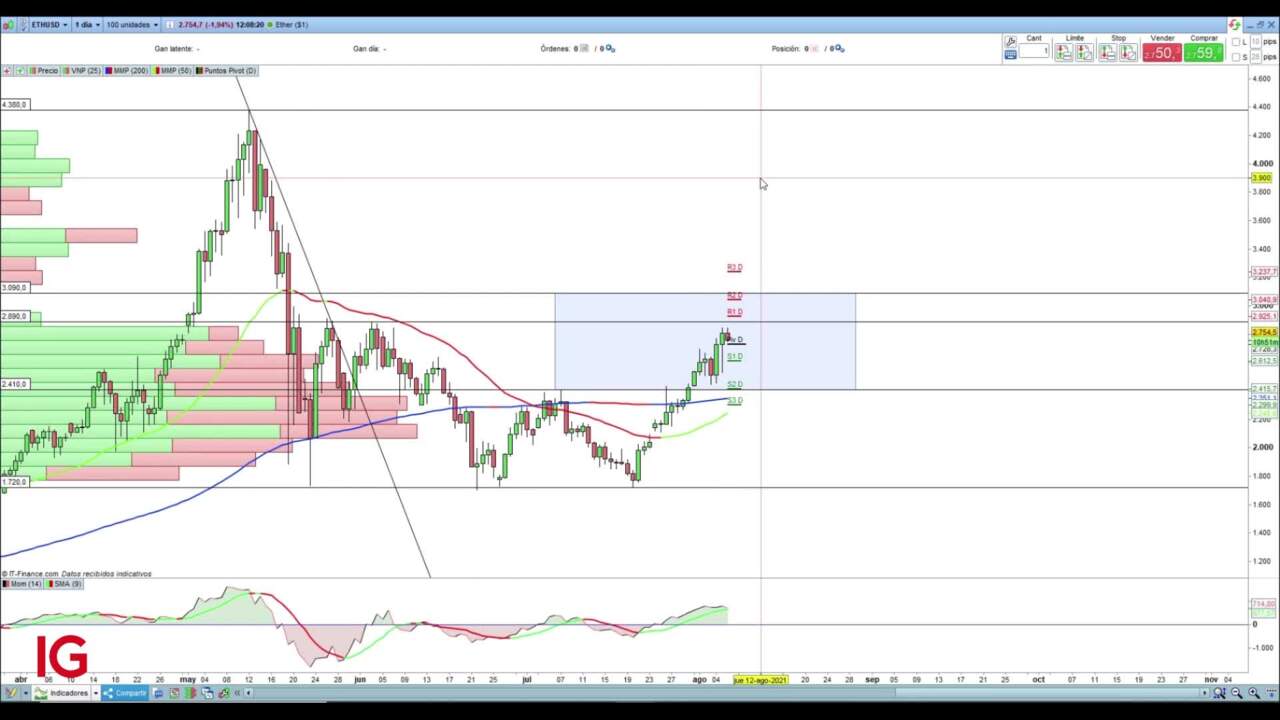This screenshot has height=720, width=1280.
Task: Click the red-green sync arrows icon
Action: click(x=1234, y=24)
